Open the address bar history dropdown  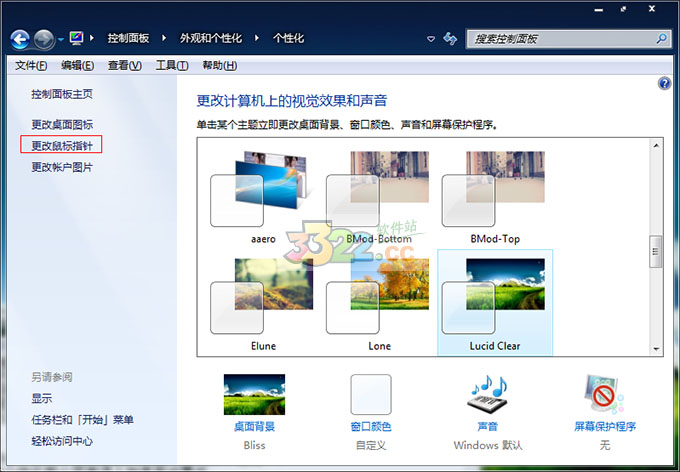coord(431,39)
